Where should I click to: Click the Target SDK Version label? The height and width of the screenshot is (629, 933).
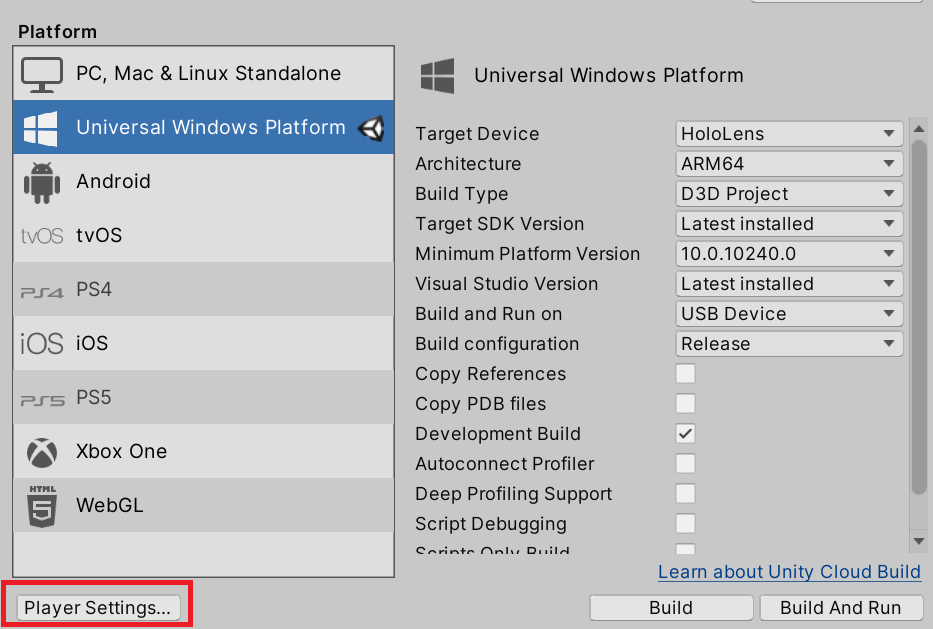click(x=500, y=224)
